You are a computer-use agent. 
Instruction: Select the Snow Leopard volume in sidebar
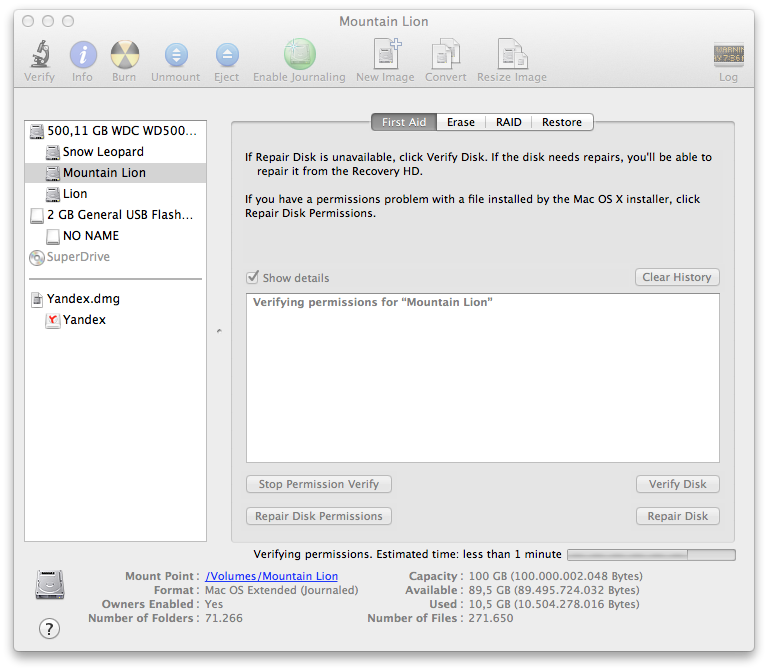(x=103, y=152)
